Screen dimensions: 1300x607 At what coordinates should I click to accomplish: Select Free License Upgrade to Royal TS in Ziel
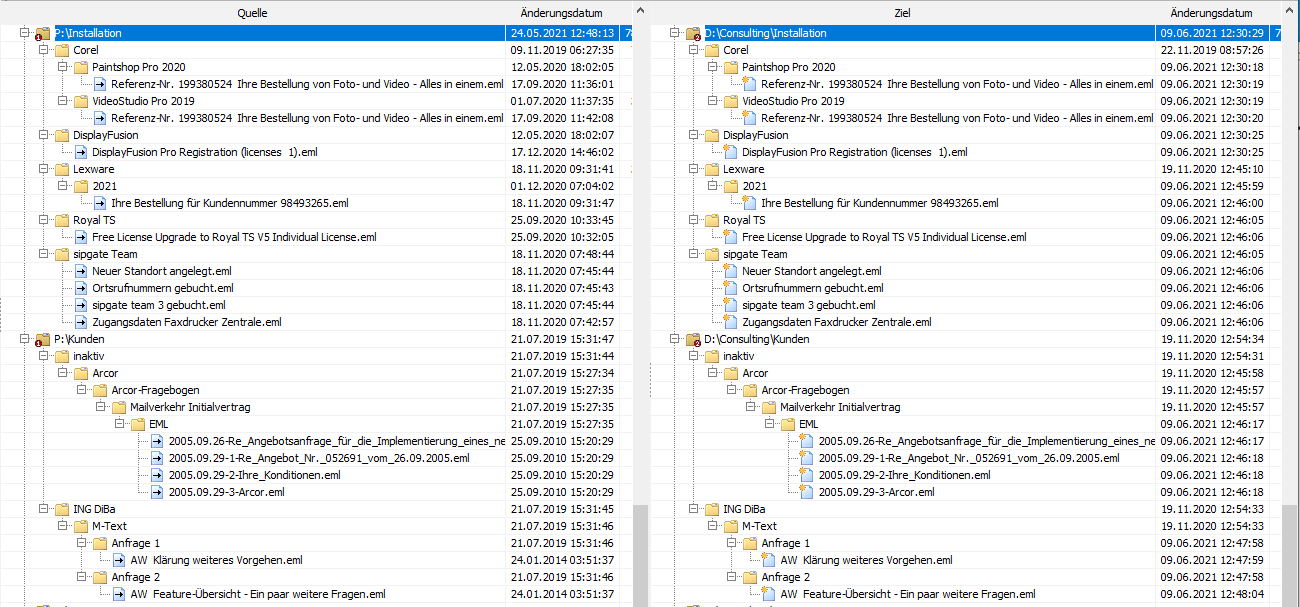tap(883, 238)
